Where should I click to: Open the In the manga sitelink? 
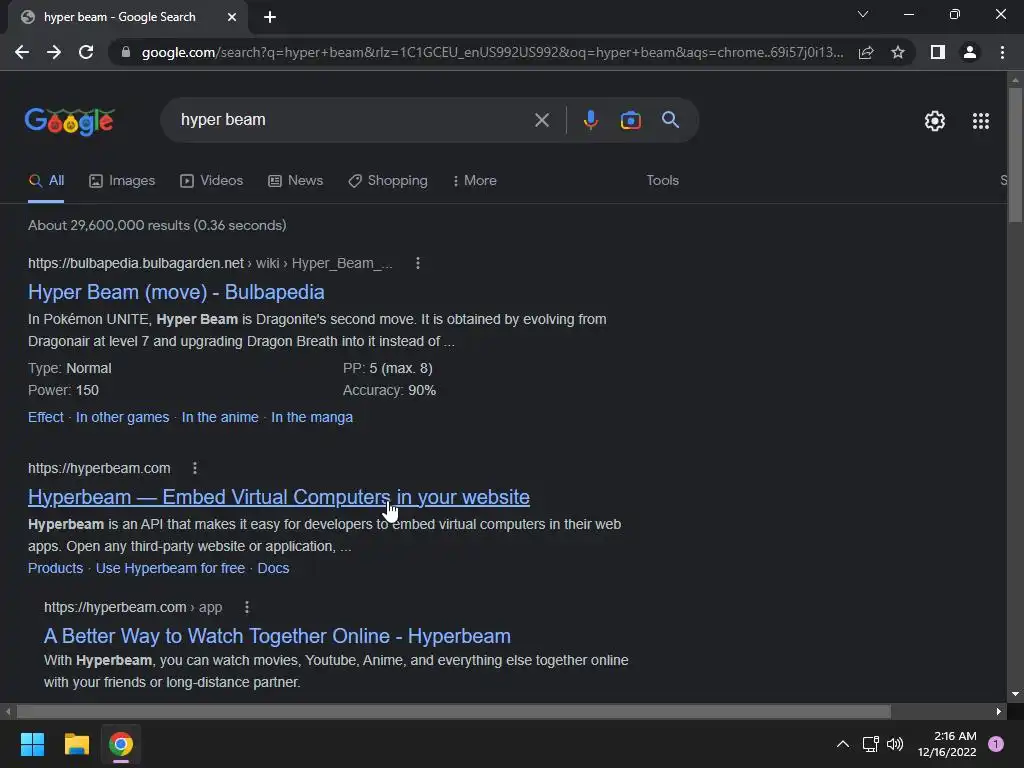(312, 417)
